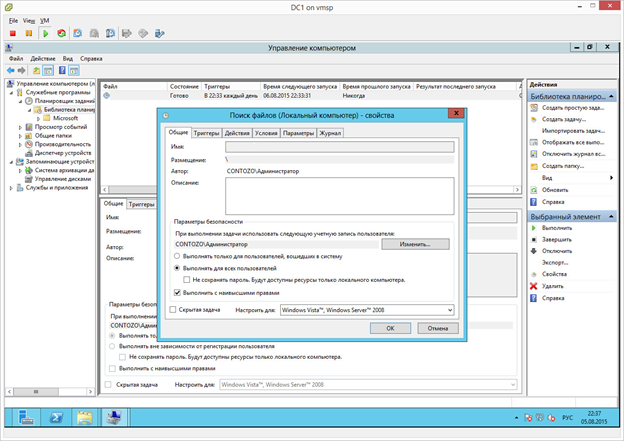Open Server Manager from the taskbar
The image size is (624, 441).
26,418
